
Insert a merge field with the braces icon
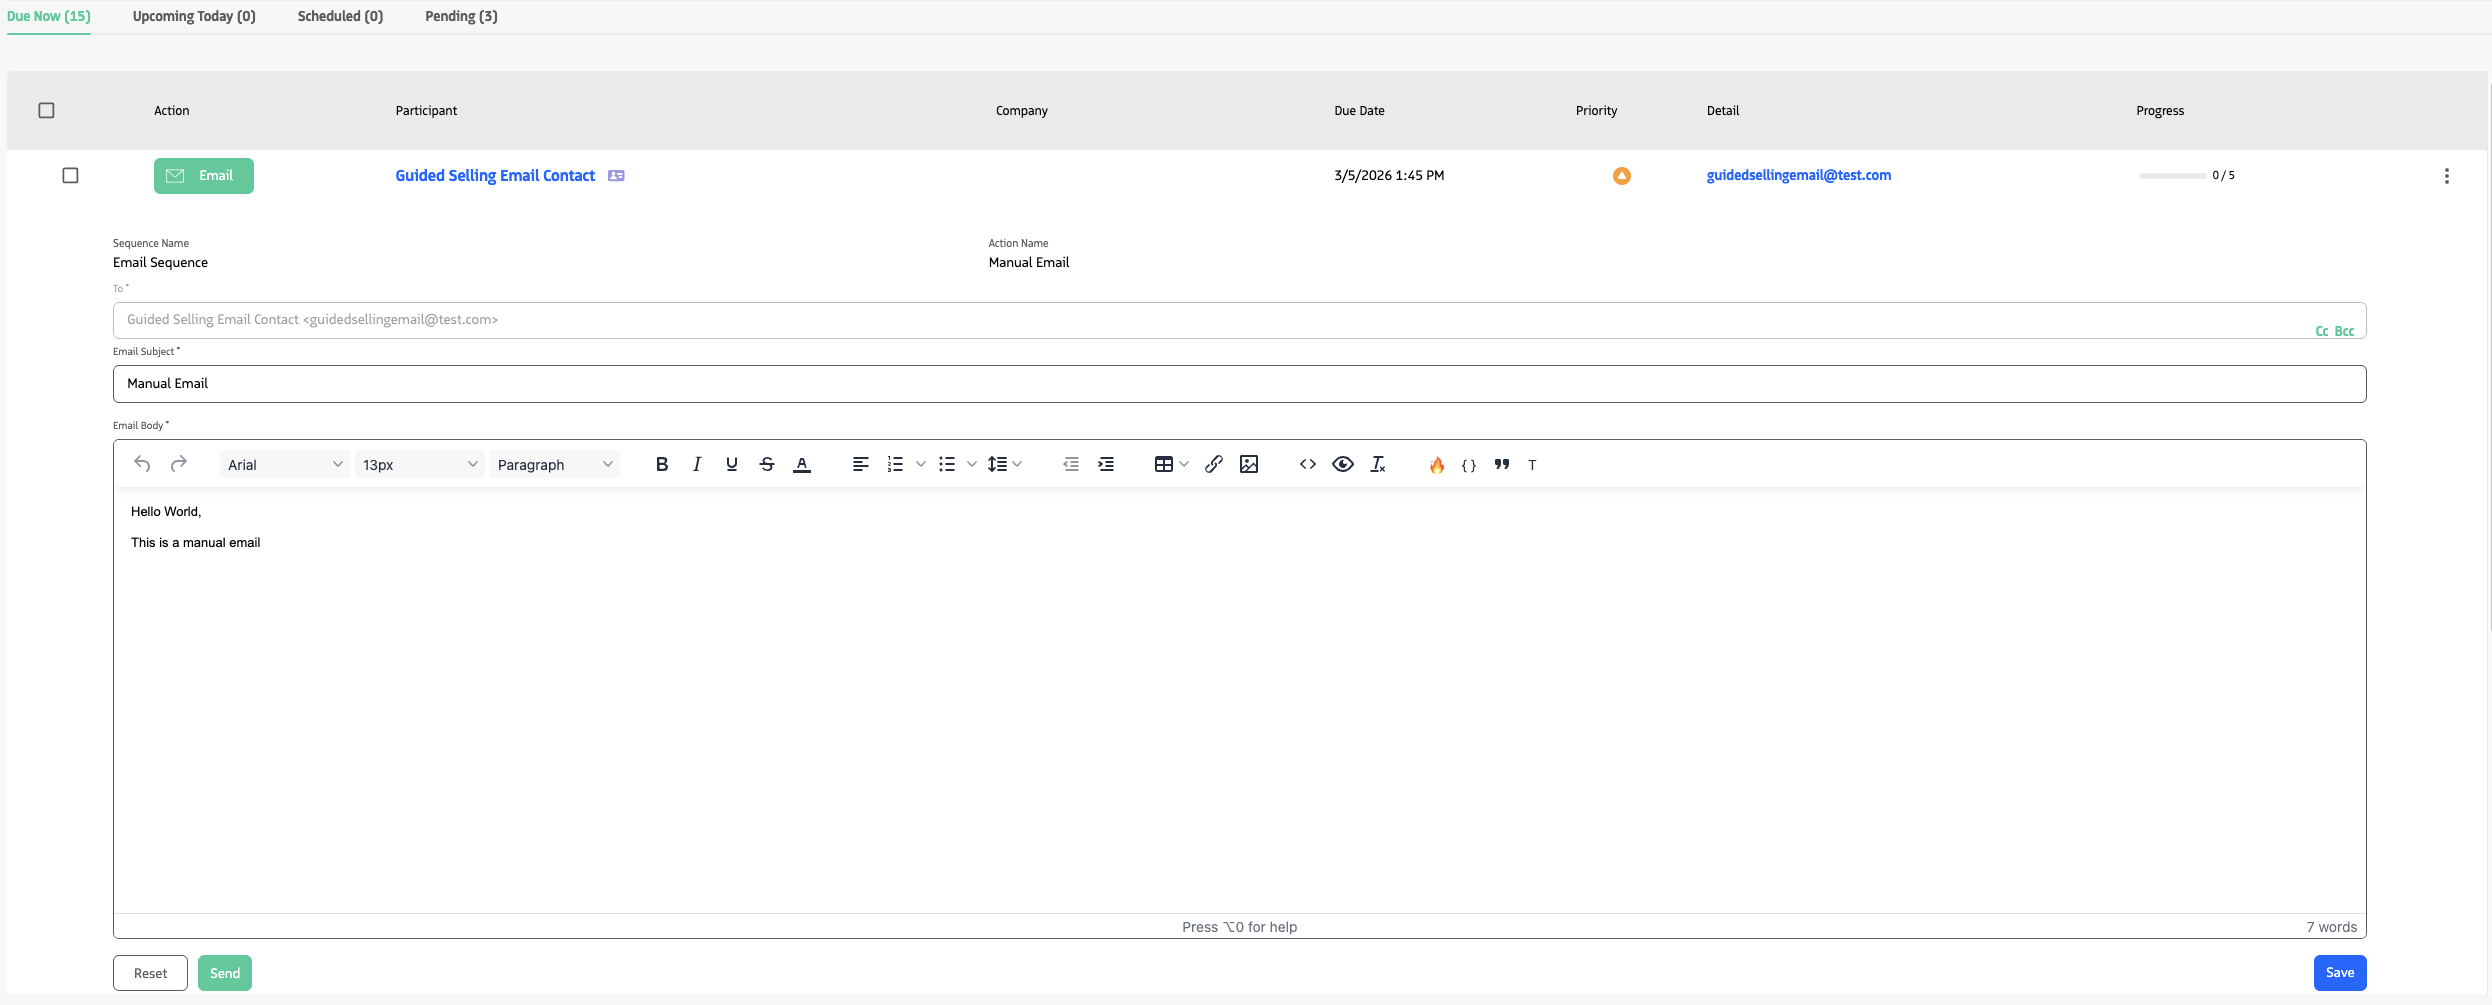pyautogui.click(x=1469, y=464)
